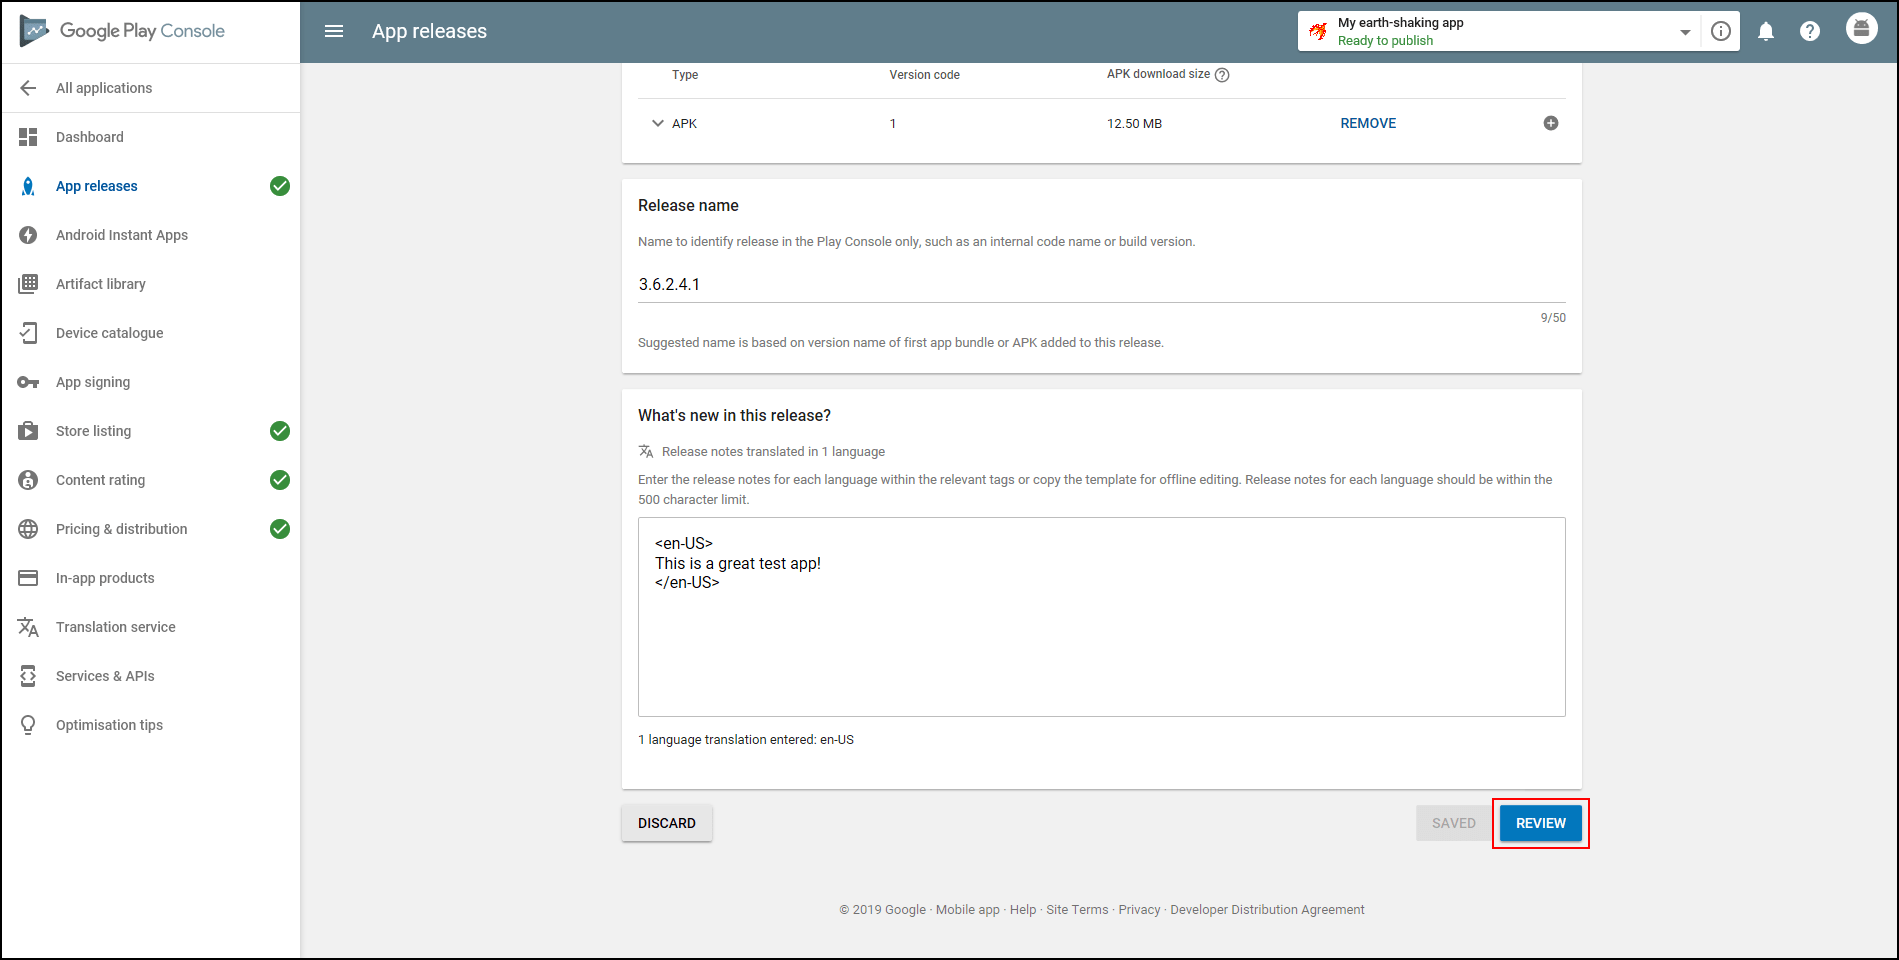The width and height of the screenshot is (1899, 960).
Task: Open the hamburger navigation menu
Action: [x=334, y=31]
